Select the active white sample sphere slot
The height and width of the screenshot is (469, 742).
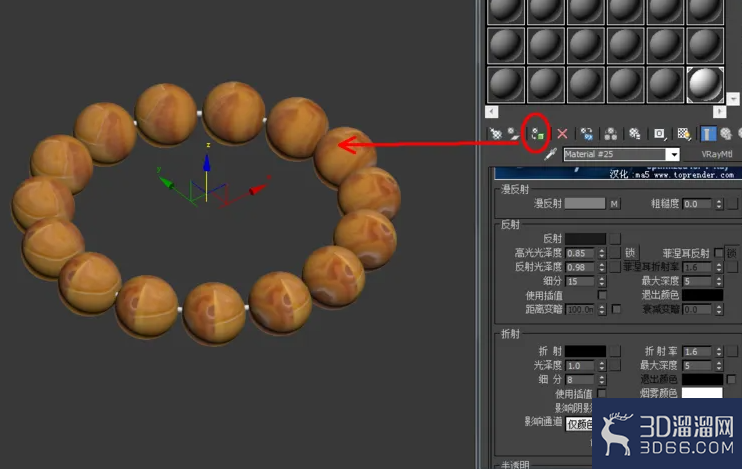coord(705,84)
